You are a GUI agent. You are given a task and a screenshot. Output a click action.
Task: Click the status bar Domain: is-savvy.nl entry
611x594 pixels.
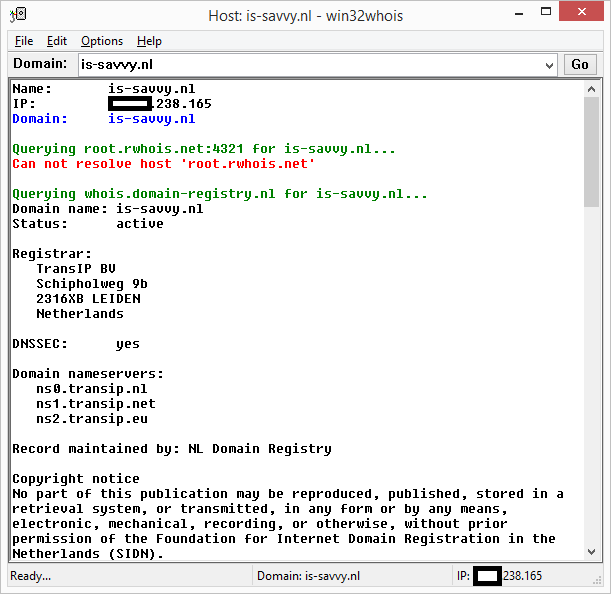click(308, 576)
